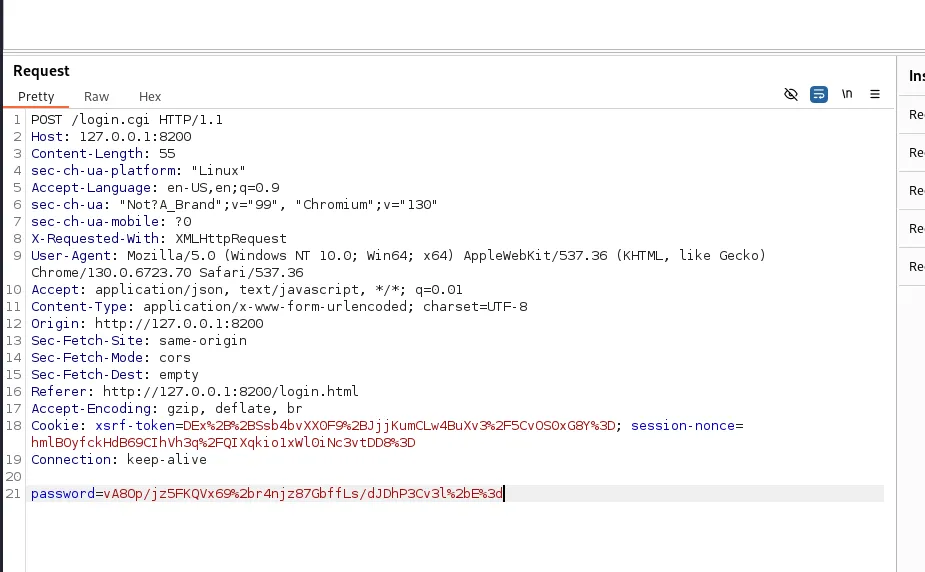The height and width of the screenshot is (572, 925).
Task: Switch to the Pretty tab
Action: 36,97
